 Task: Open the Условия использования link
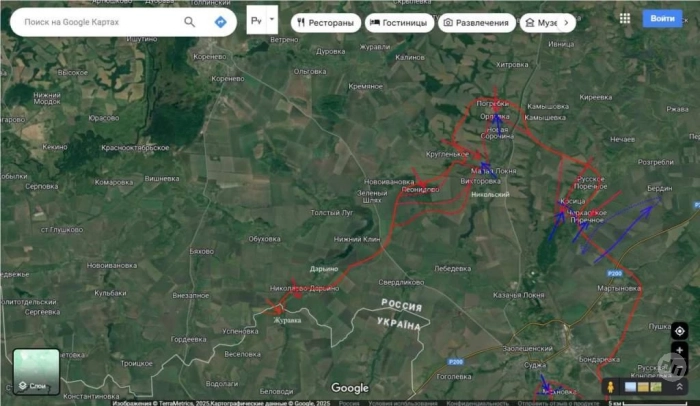point(403,403)
